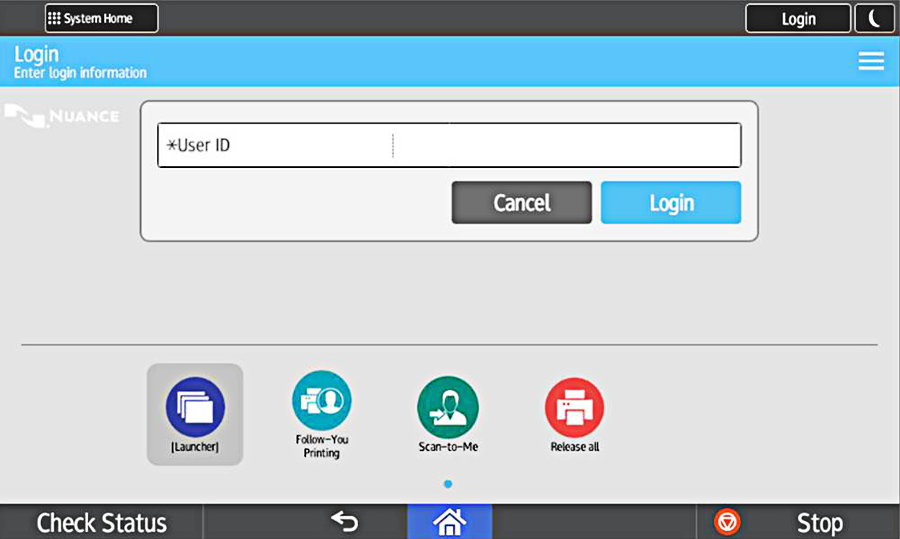
Task: Go to the blue Home house icon
Action: 449,521
